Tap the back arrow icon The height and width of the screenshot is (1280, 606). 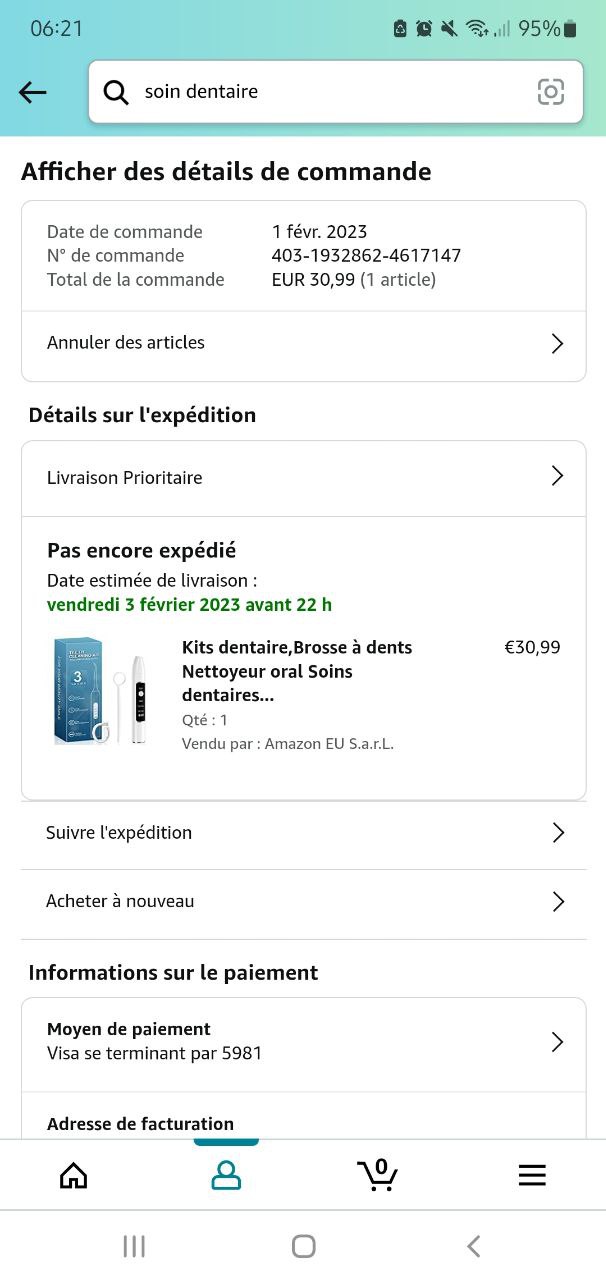click(33, 92)
